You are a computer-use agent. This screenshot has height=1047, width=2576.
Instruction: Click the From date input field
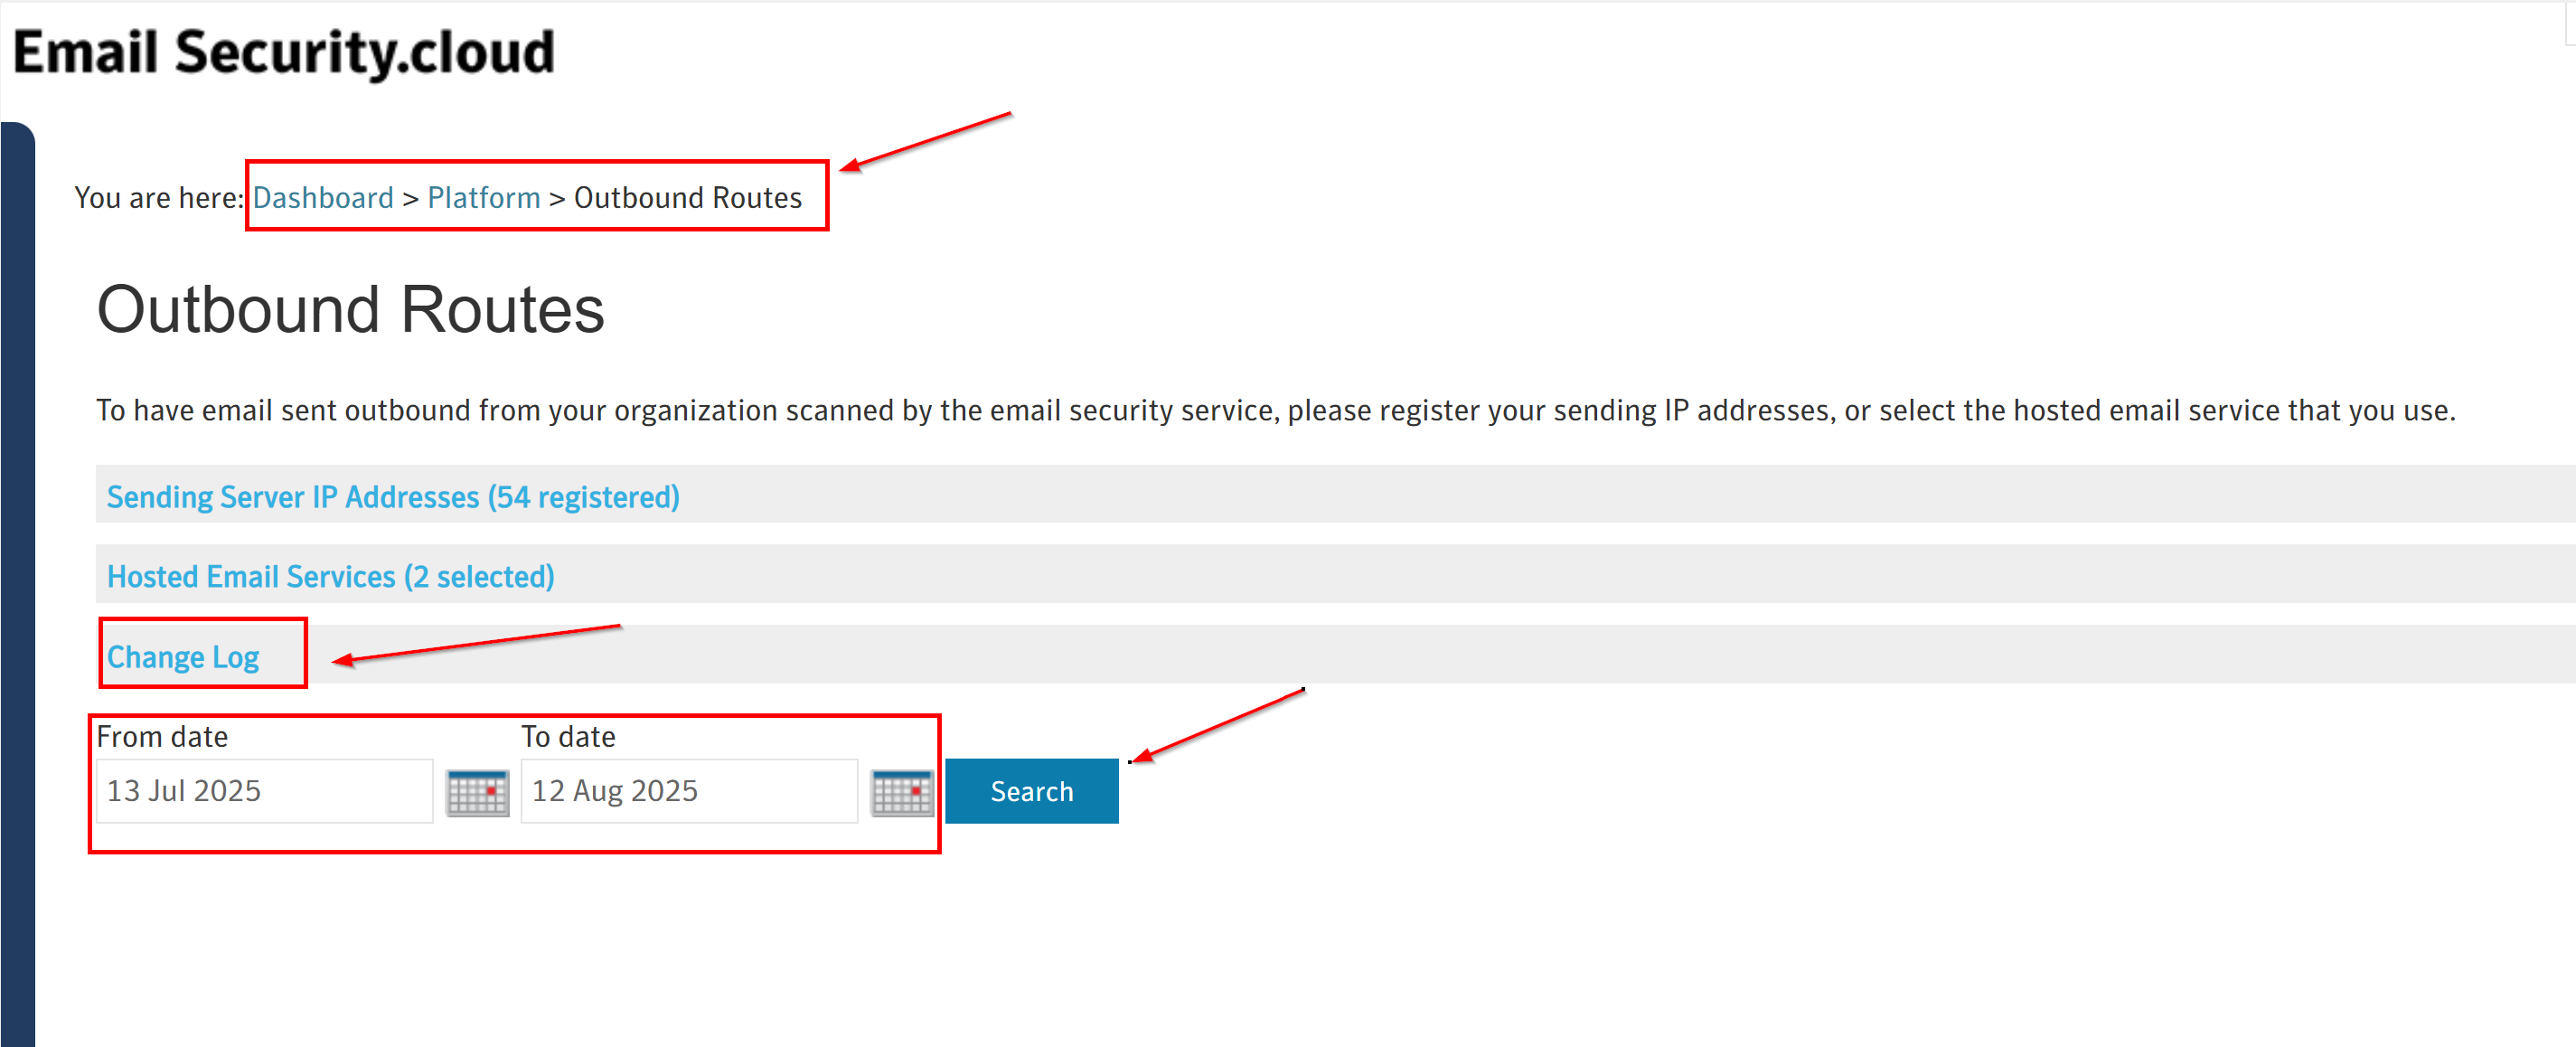[264, 791]
